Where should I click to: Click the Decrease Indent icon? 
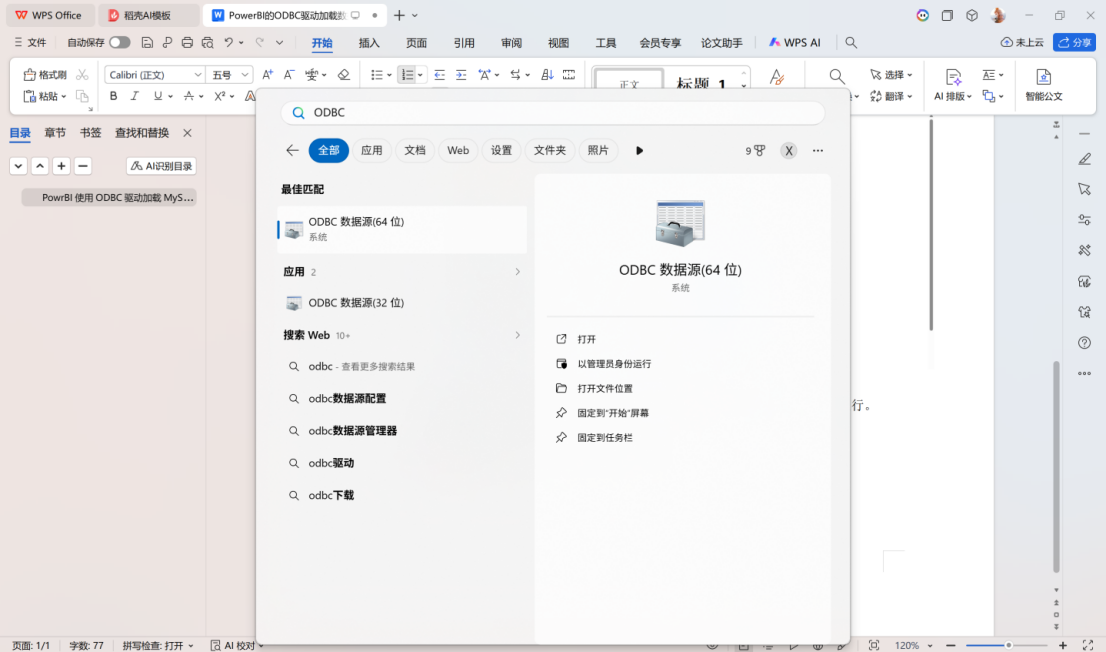click(439, 75)
